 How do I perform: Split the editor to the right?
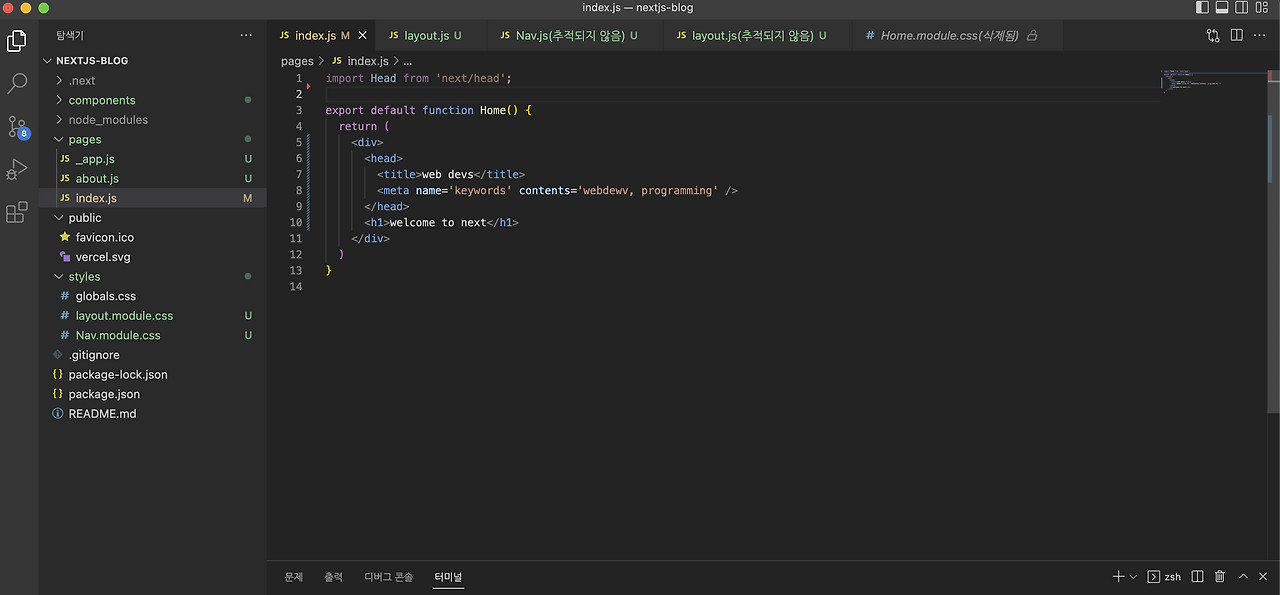(1236, 34)
